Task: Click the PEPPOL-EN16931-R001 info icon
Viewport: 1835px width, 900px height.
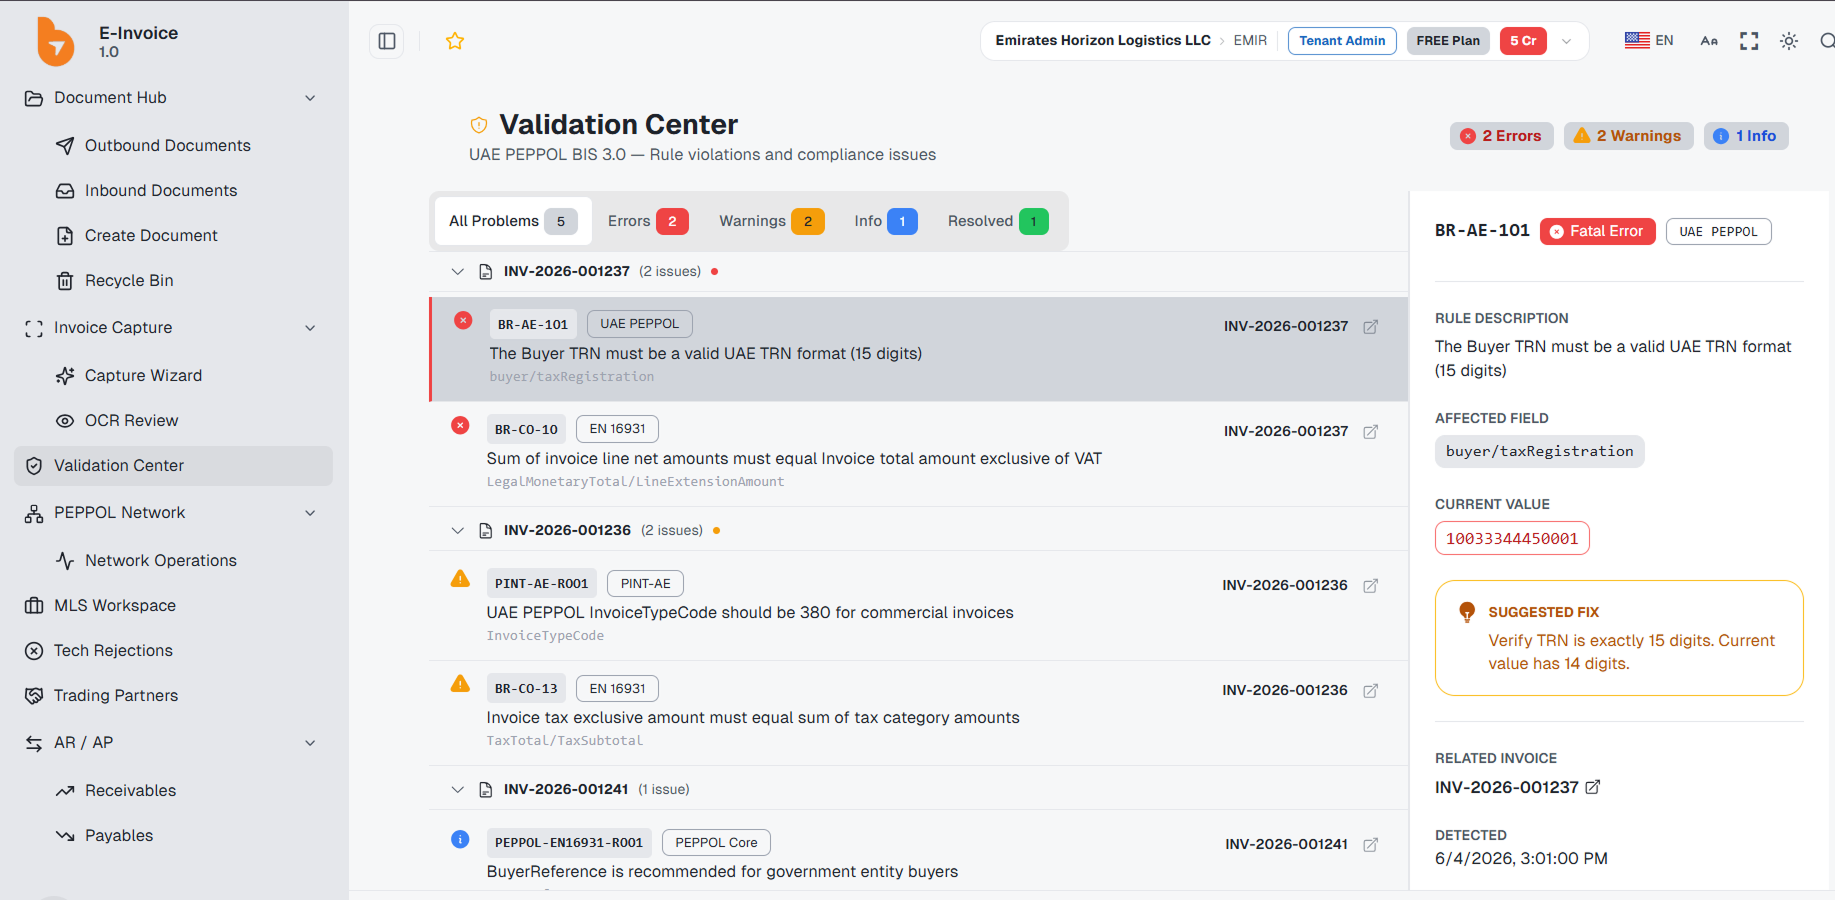Action: 460,840
